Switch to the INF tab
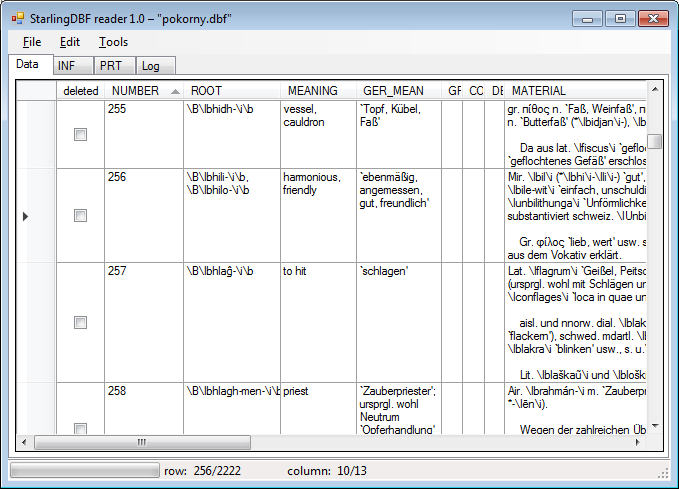 (73, 66)
